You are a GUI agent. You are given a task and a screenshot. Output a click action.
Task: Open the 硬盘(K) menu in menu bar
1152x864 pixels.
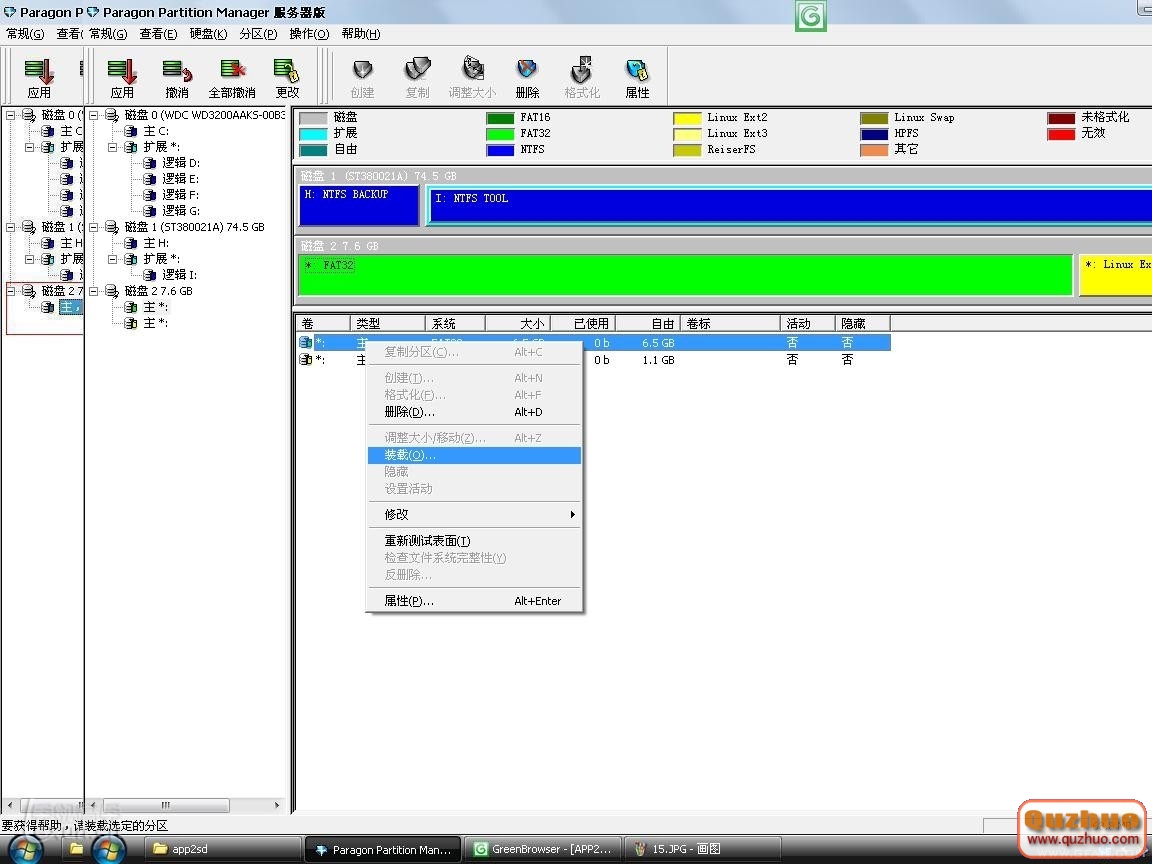[x=208, y=34]
